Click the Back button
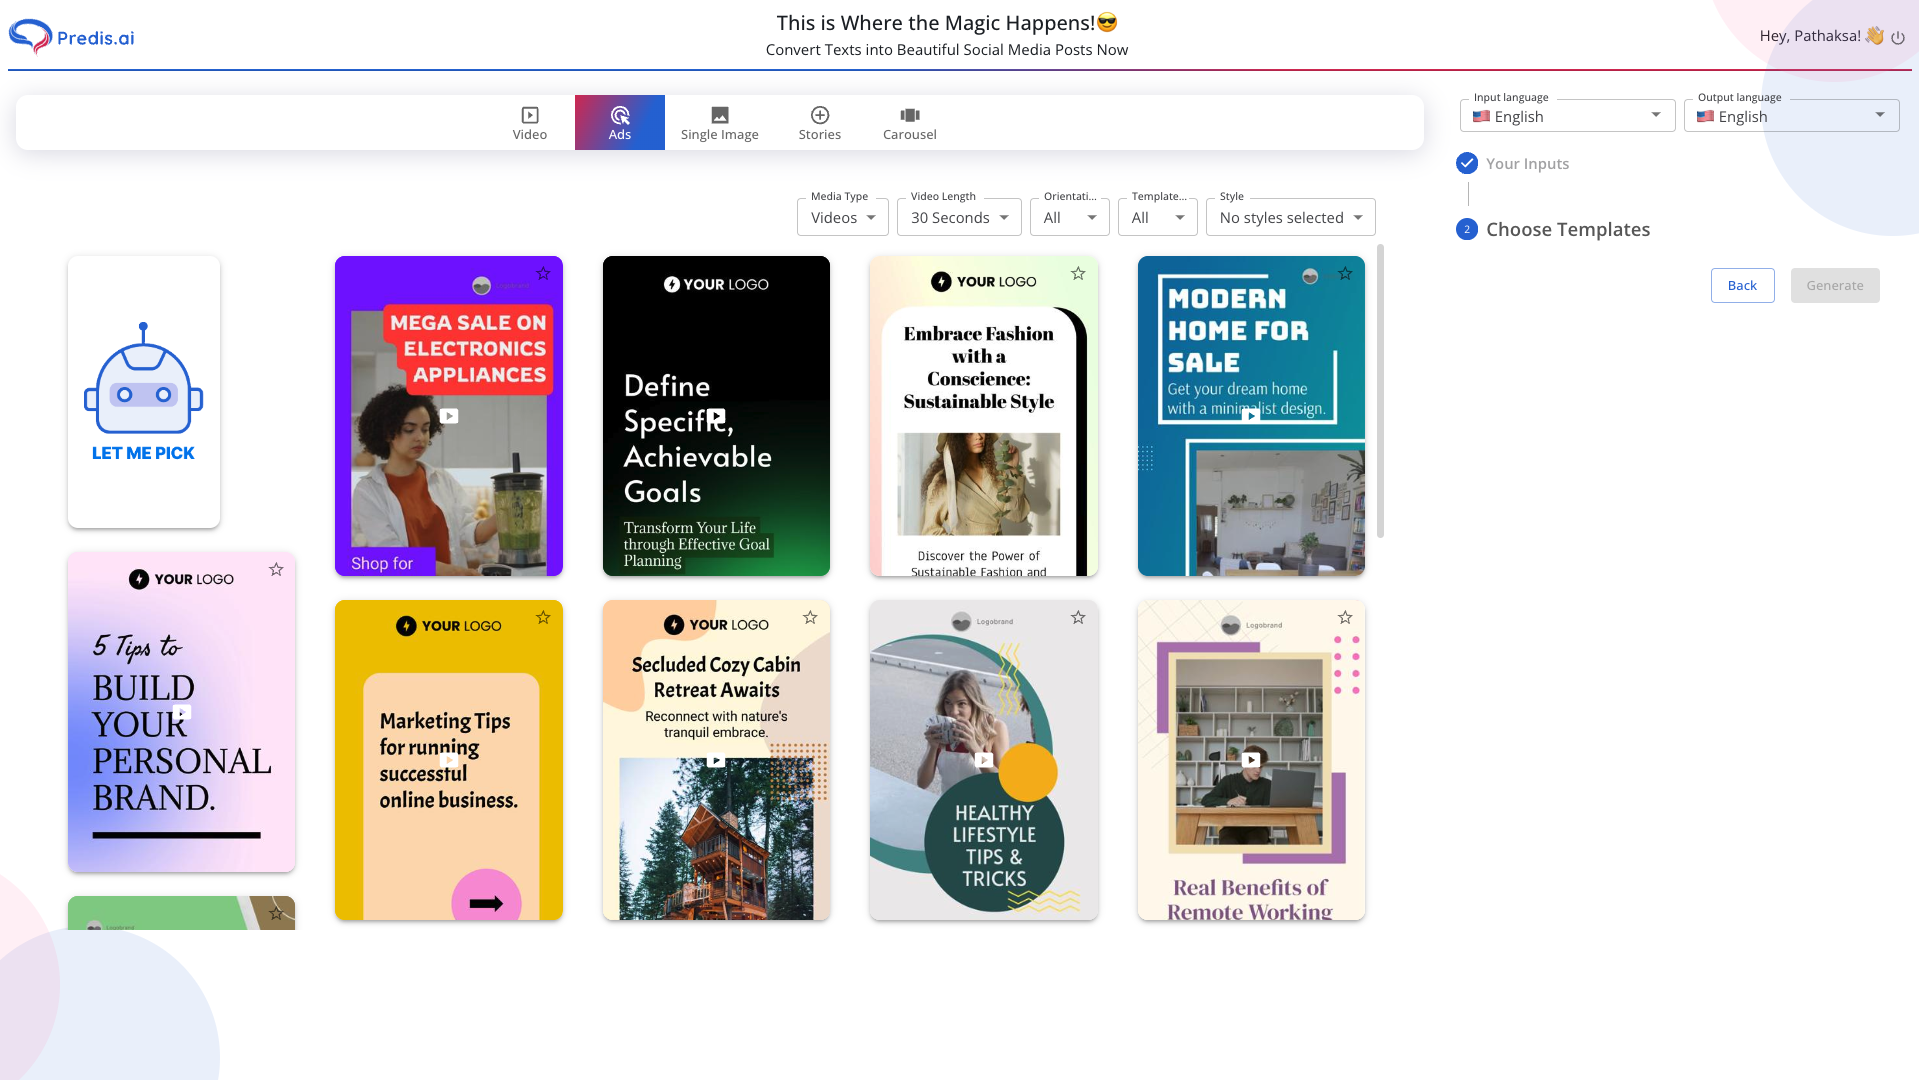The image size is (1919, 1080). coord(1742,285)
